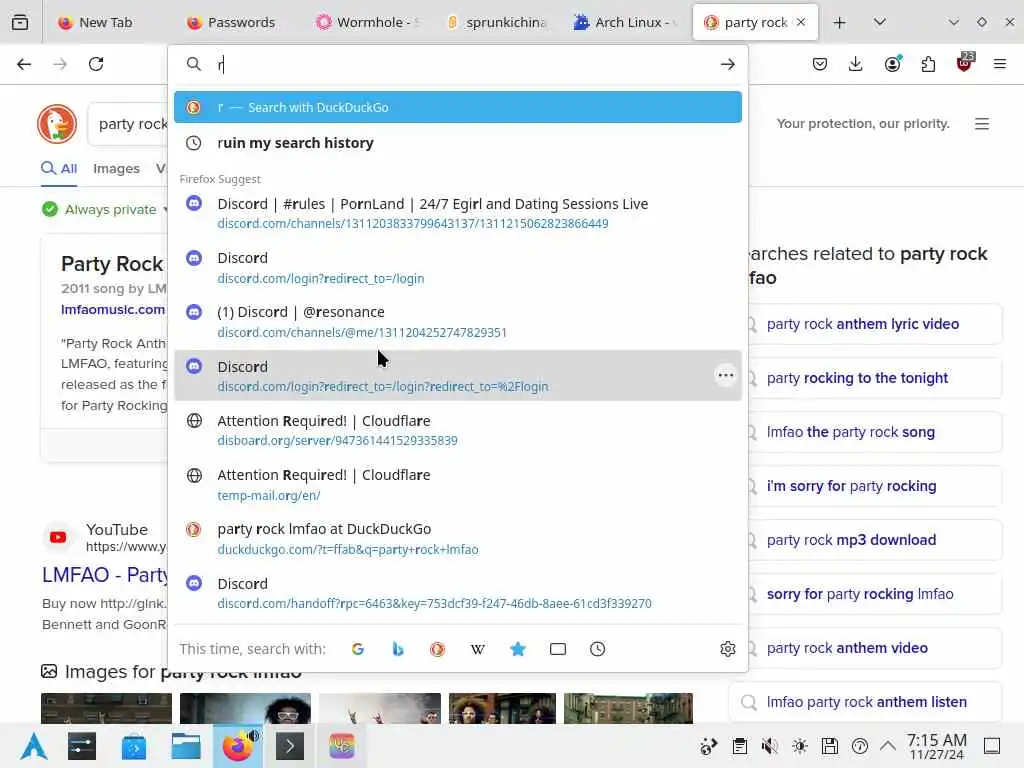
Task: Open Extensions puzzle icon
Action: click(928, 64)
